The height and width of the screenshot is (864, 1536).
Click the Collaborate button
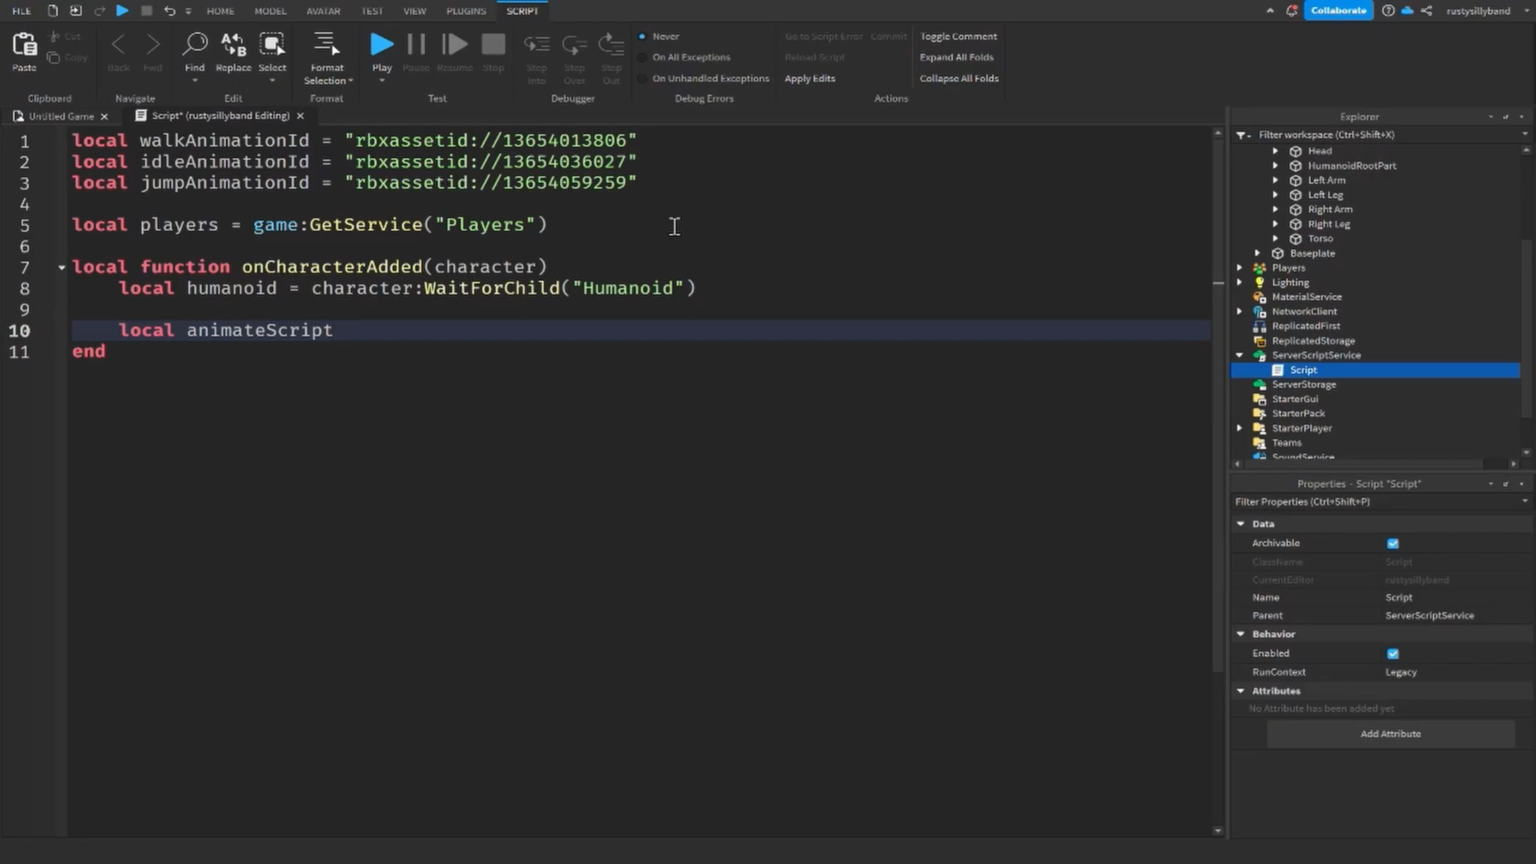(x=1338, y=11)
